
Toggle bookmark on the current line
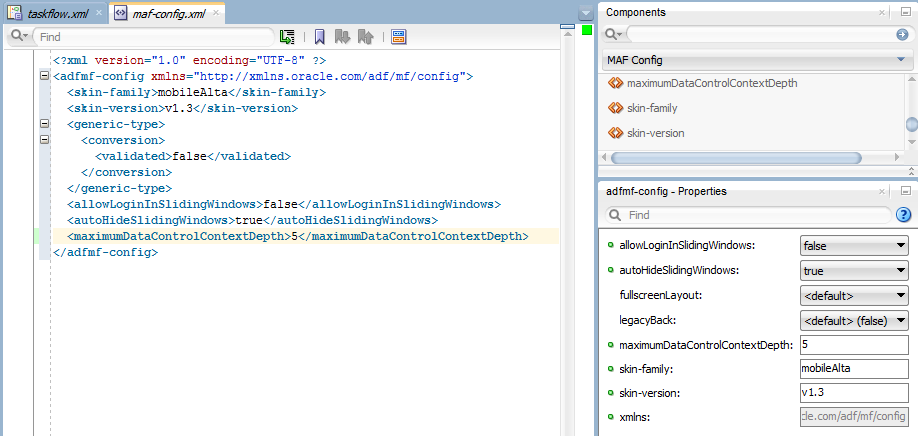[x=320, y=37]
